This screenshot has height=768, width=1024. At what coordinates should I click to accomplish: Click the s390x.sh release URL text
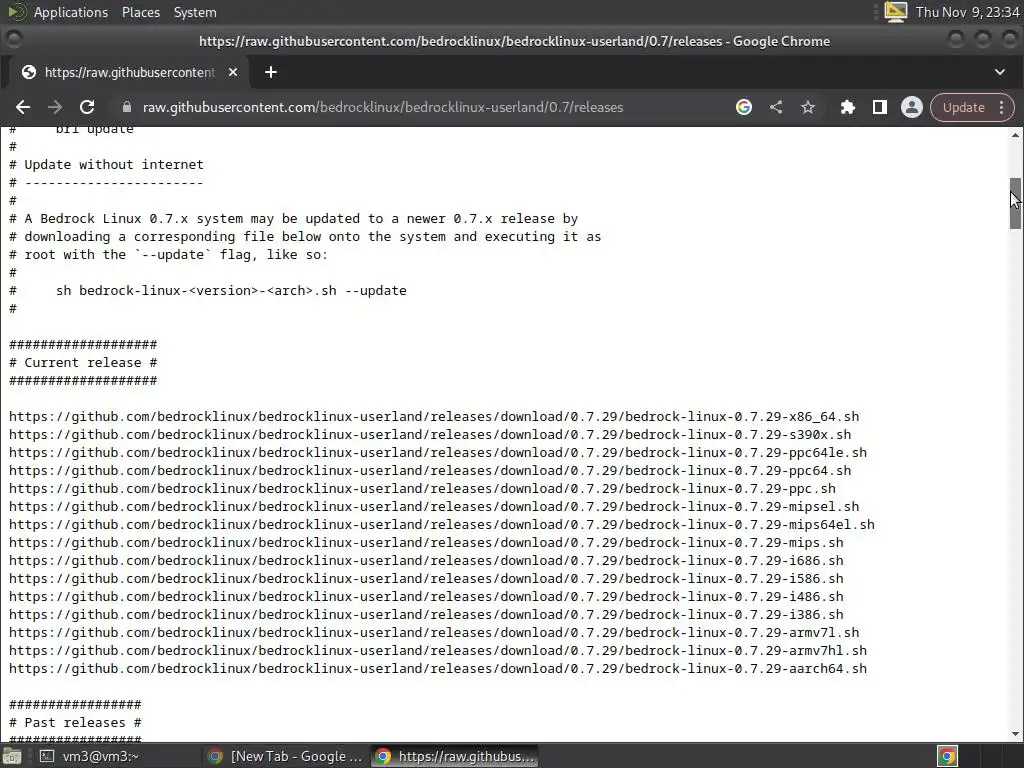click(430, 435)
